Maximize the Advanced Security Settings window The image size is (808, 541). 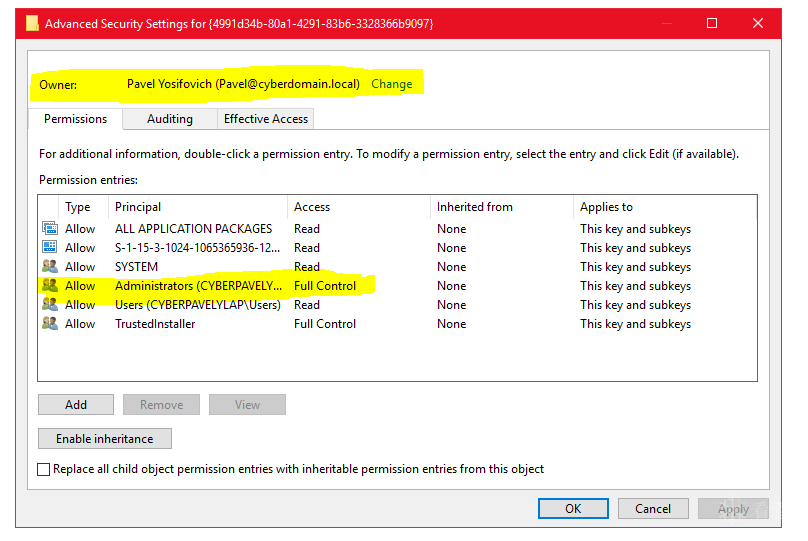point(712,23)
